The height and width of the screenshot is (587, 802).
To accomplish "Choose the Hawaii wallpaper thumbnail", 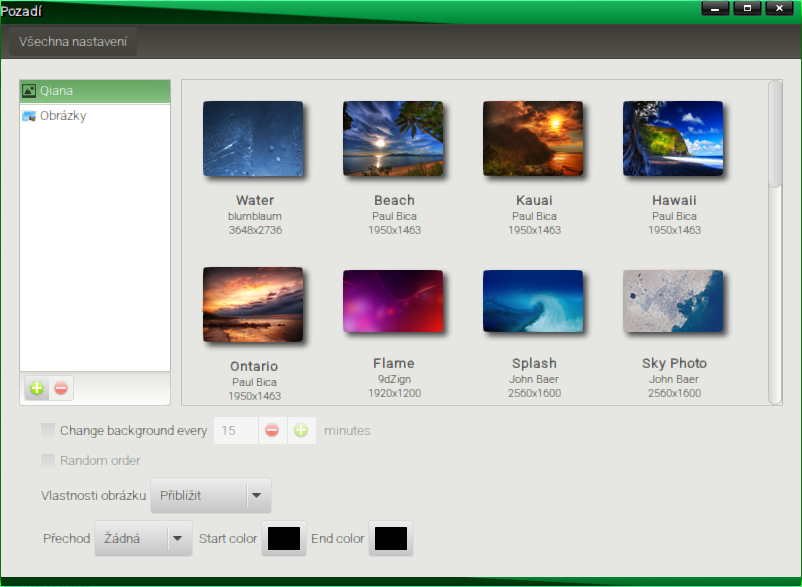I will 673,139.
